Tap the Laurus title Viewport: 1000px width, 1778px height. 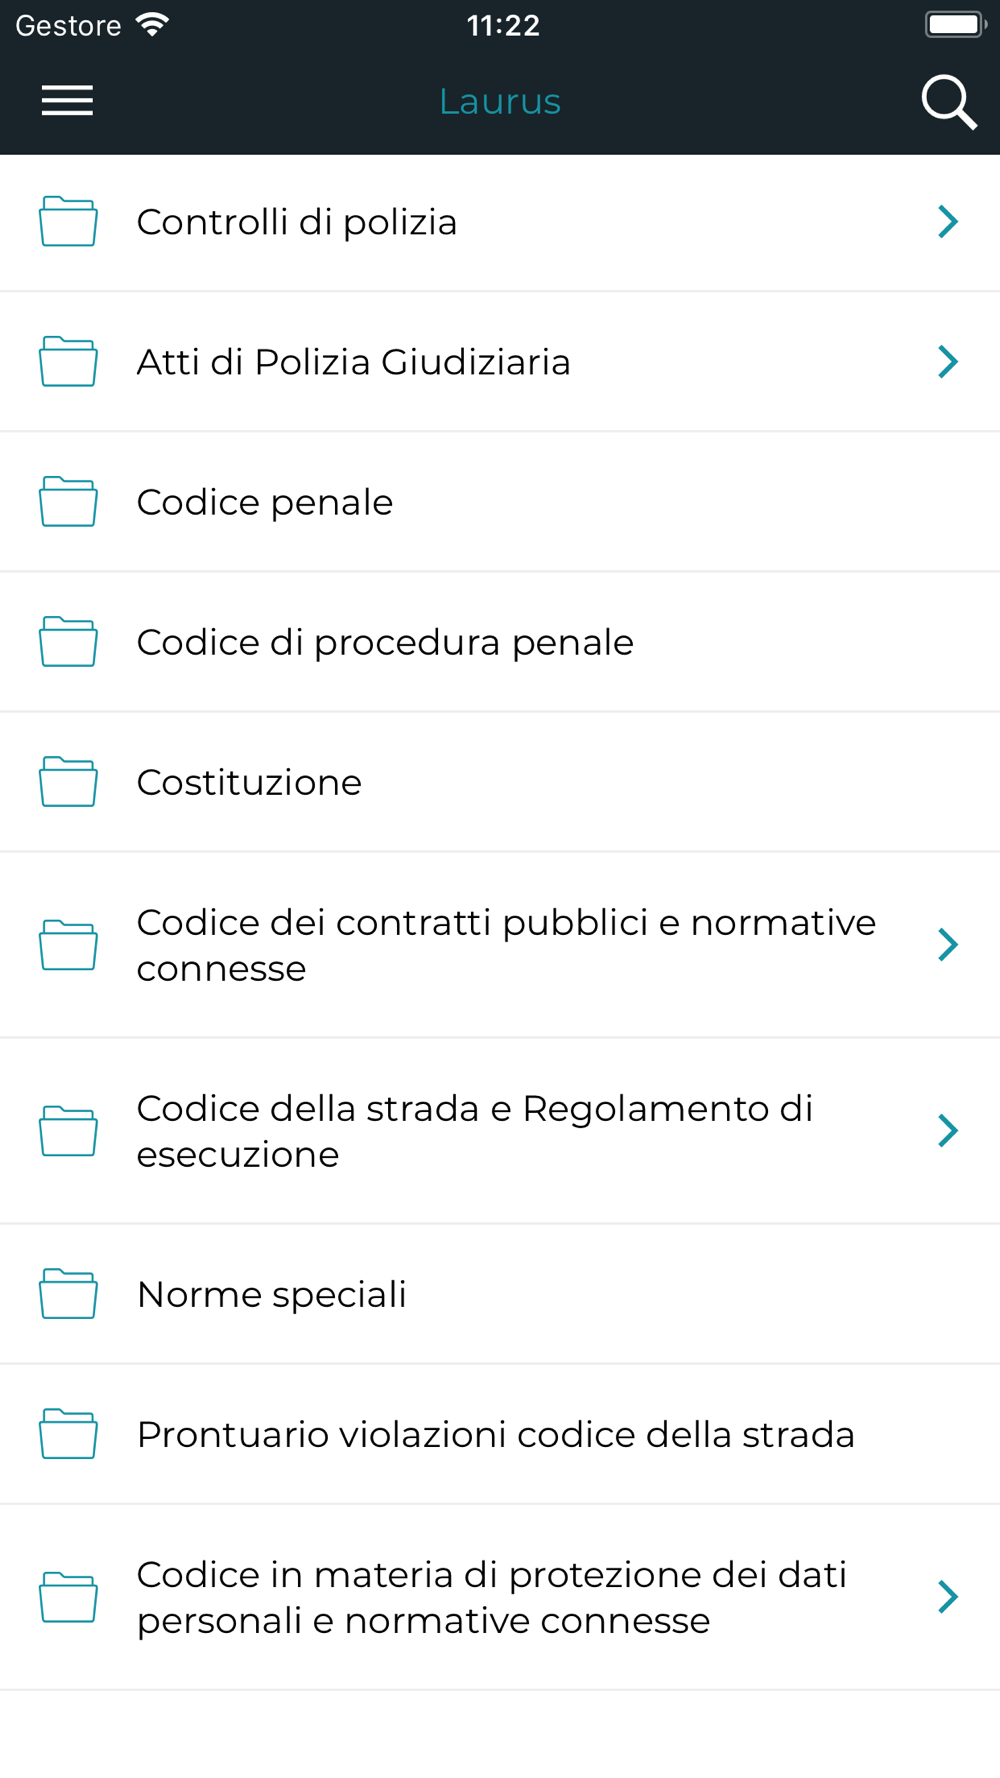coord(500,101)
